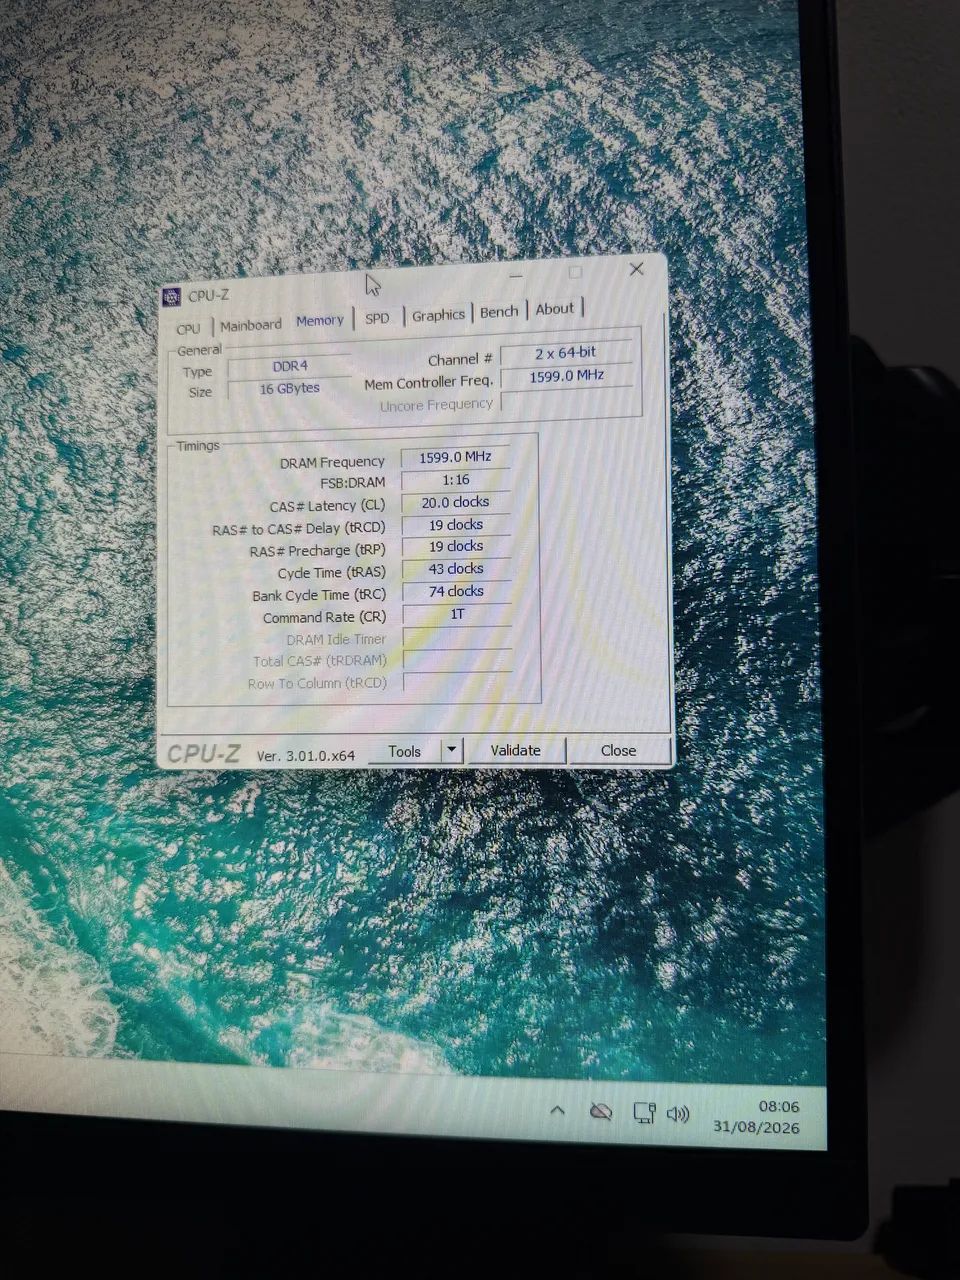Click the Tools button
The width and height of the screenshot is (960, 1280).
tap(404, 751)
